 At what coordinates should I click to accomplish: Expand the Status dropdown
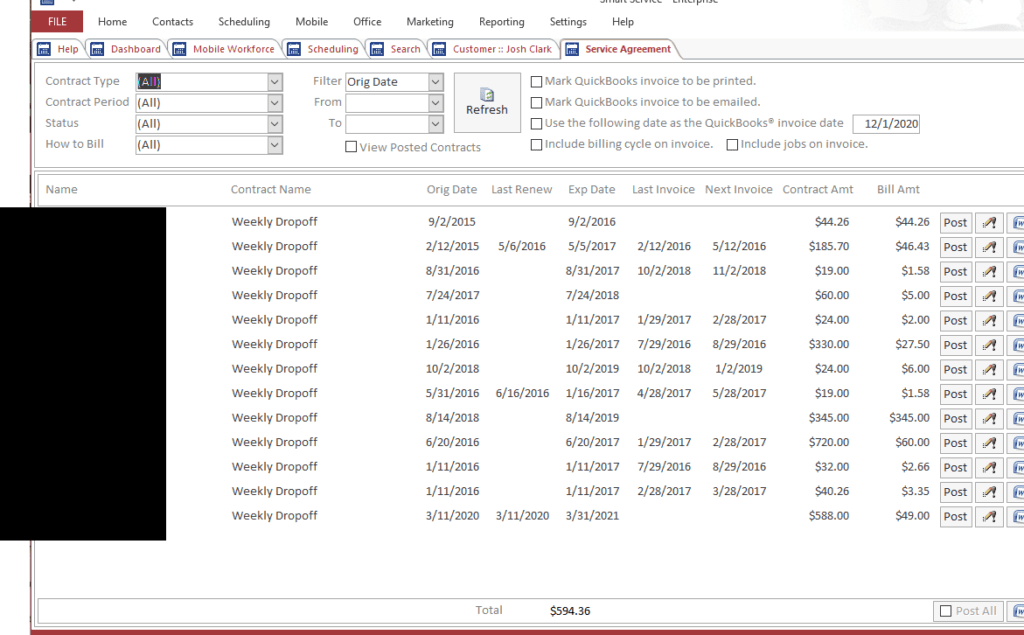tap(275, 123)
